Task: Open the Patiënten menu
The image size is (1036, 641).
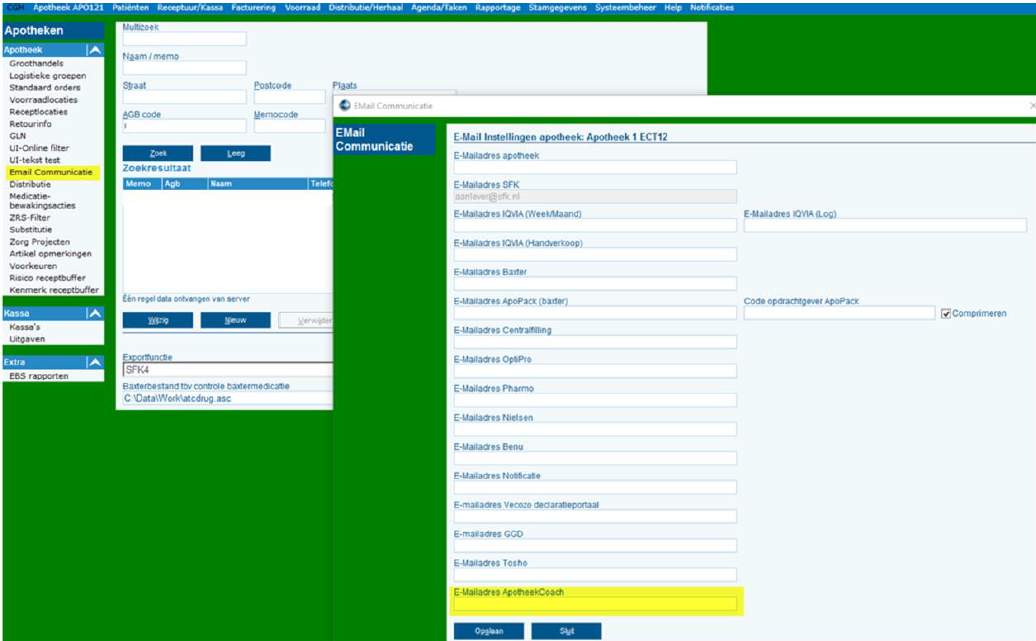Action: 130,7
